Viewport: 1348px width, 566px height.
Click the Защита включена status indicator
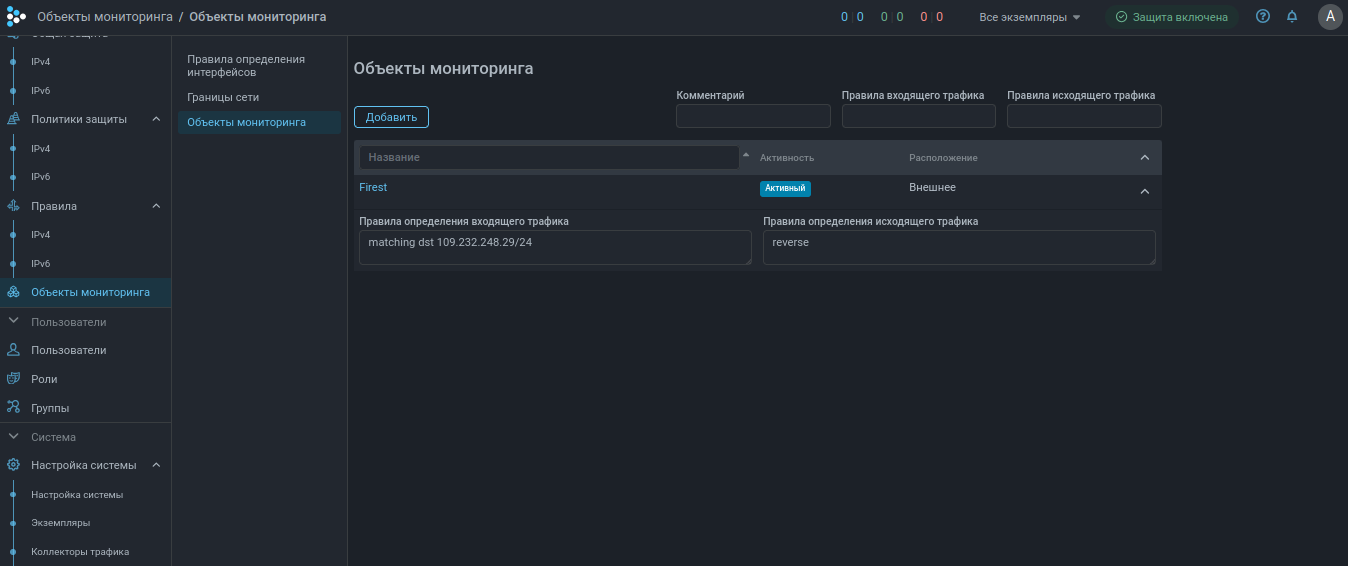click(x=1171, y=17)
